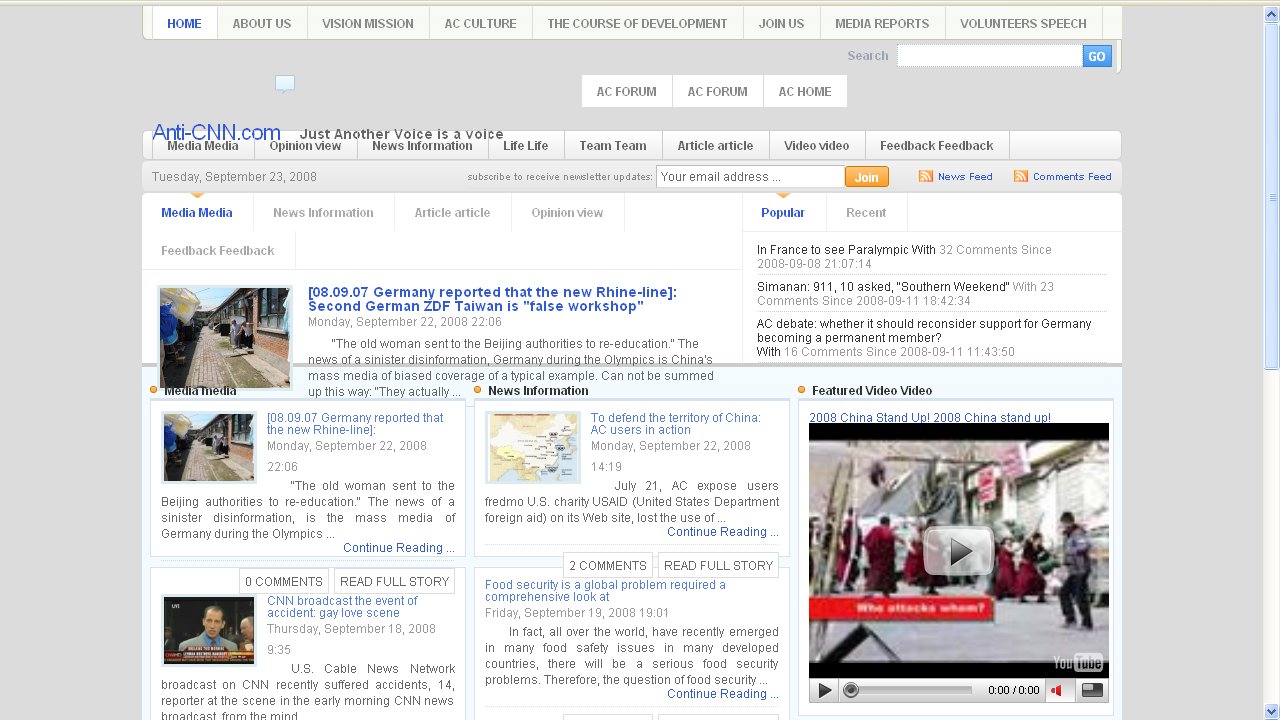
Task: Click the 'Featured Video Video' section heading
Action: click(872, 391)
